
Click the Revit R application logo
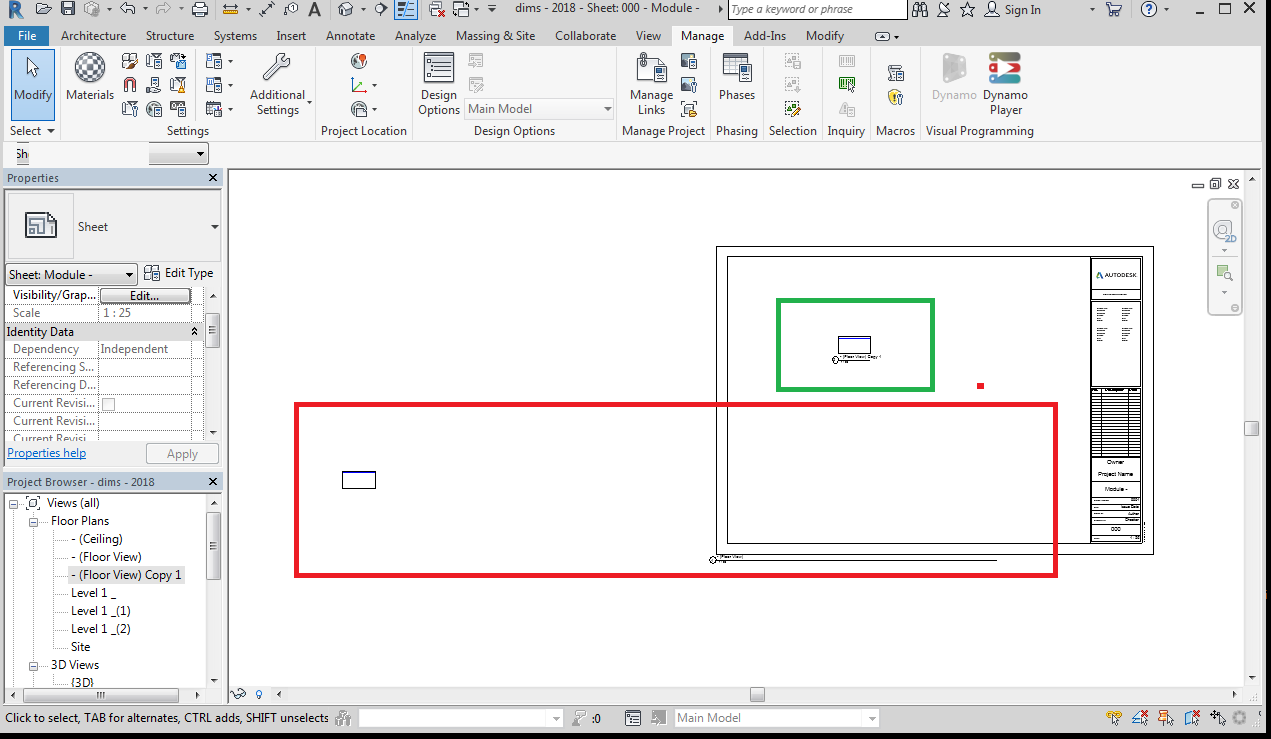tap(15, 10)
